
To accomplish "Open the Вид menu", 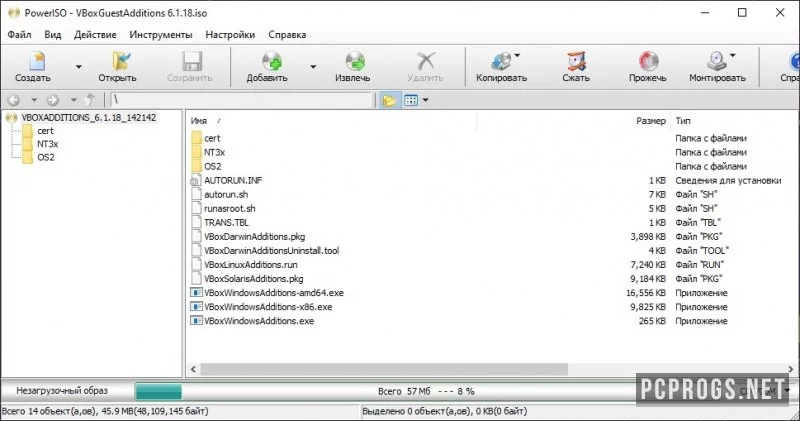I will click(x=53, y=35).
